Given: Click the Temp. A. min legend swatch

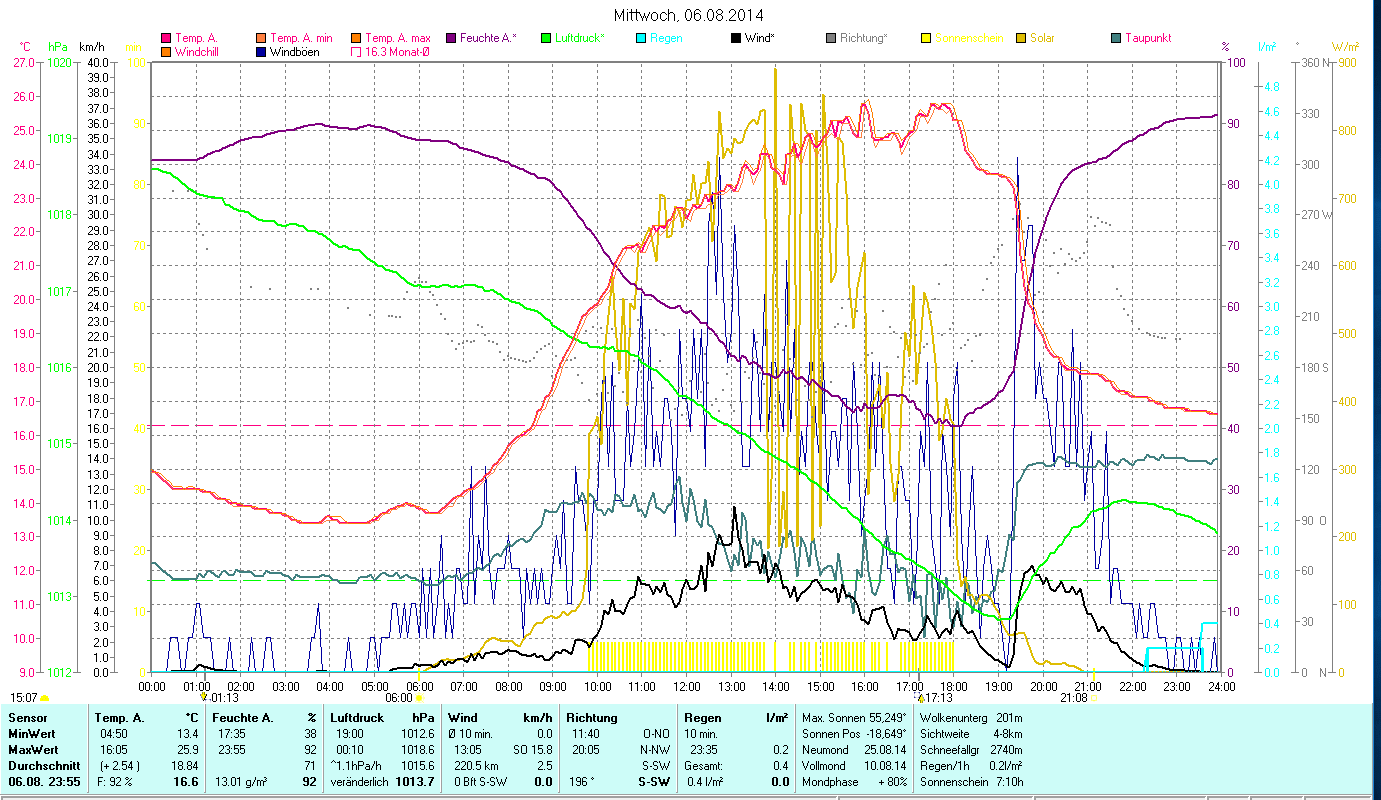Looking at the screenshot, I should click(x=261, y=38).
